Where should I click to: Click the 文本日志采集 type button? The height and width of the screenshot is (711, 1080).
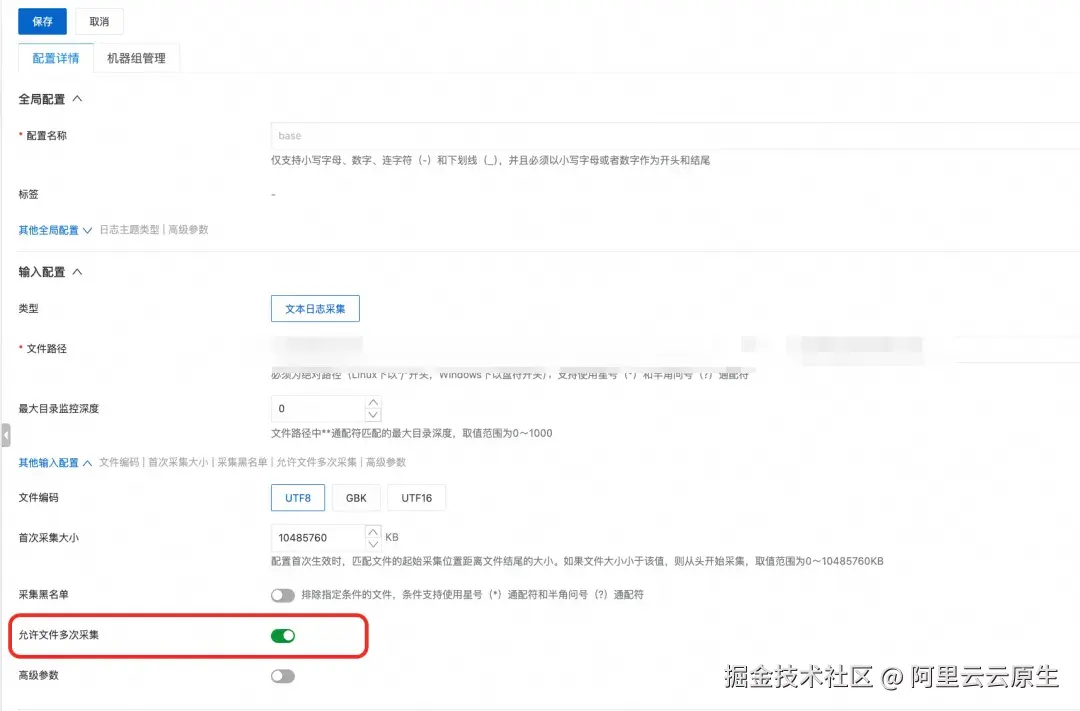315,308
